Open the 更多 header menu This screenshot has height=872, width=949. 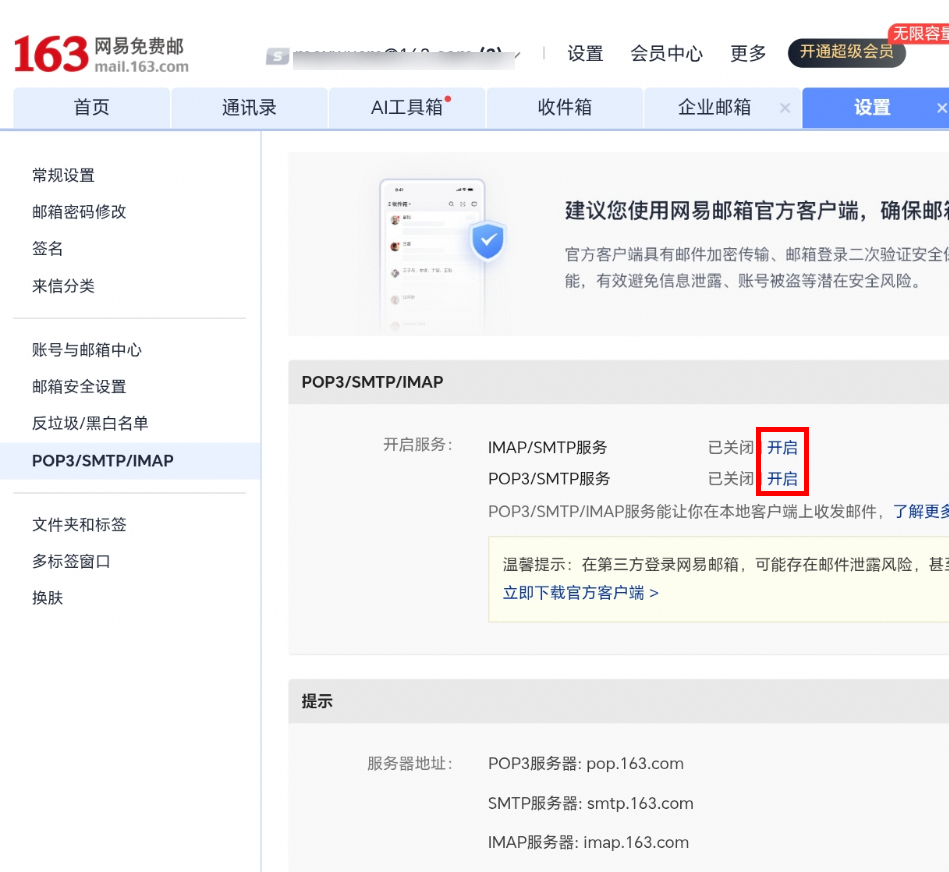[x=748, y=53]
